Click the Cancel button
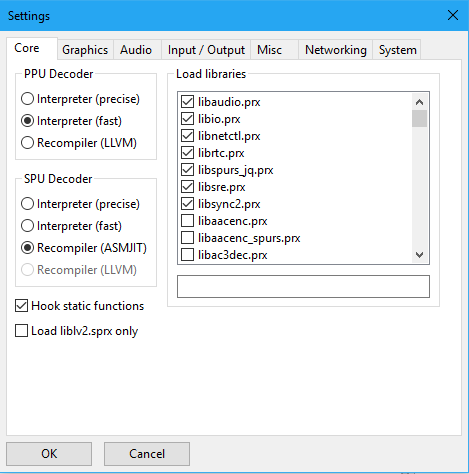The image size is (469, 474). [x=147, y=454]
